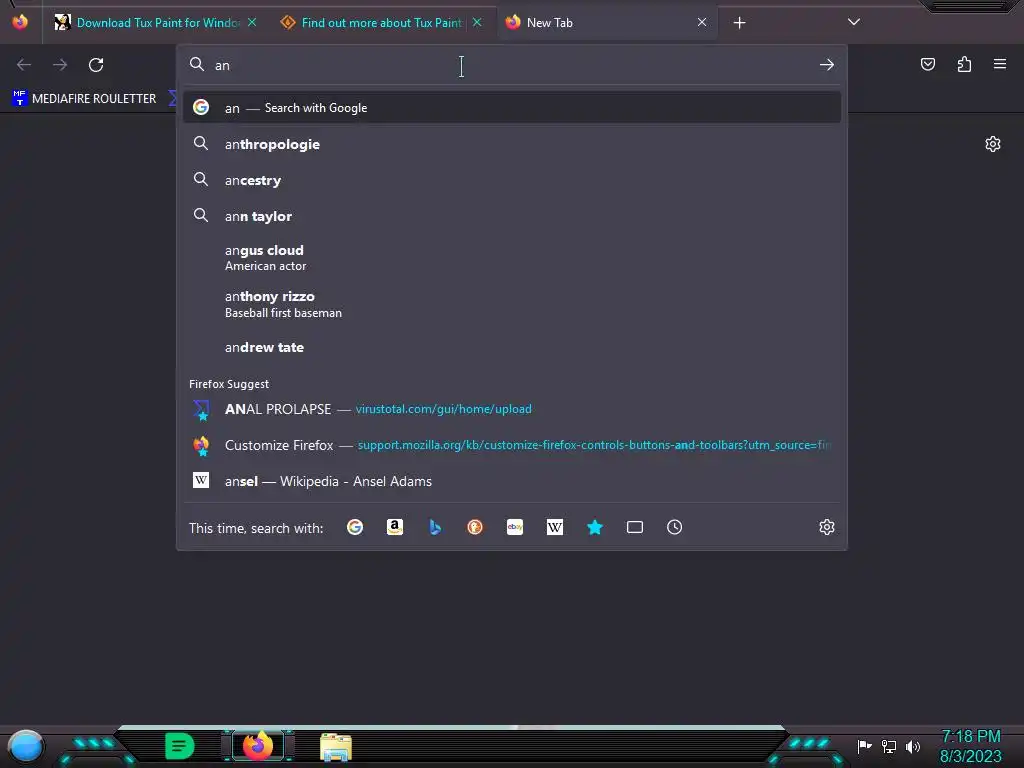1024x768 pixels.
Task: Click the Go arrow in address bar
Action: point(827,65)
